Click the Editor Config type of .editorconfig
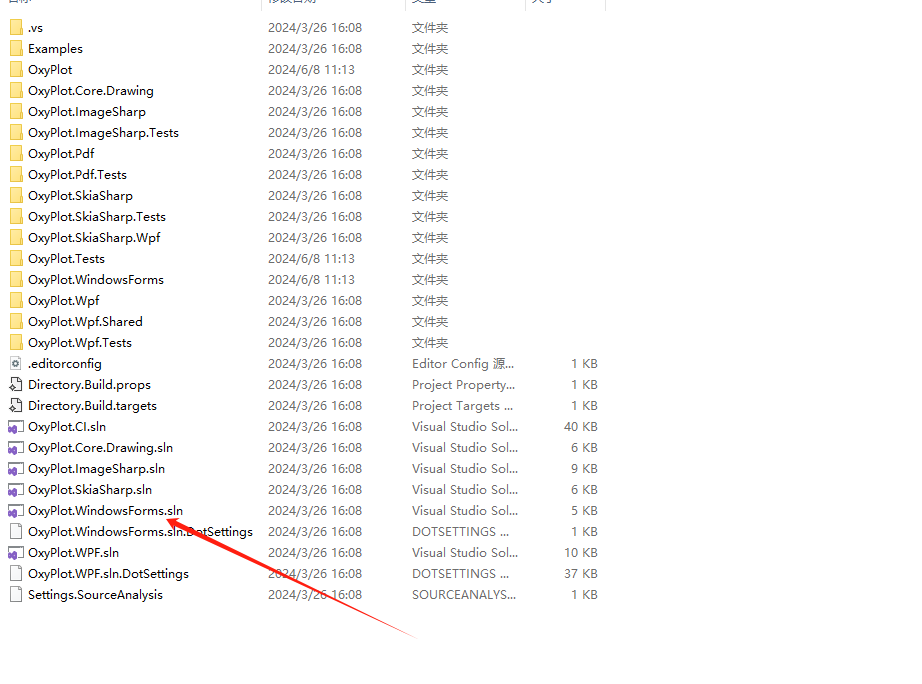This screenshot has width=922, height=684. (x=463, y=364)
